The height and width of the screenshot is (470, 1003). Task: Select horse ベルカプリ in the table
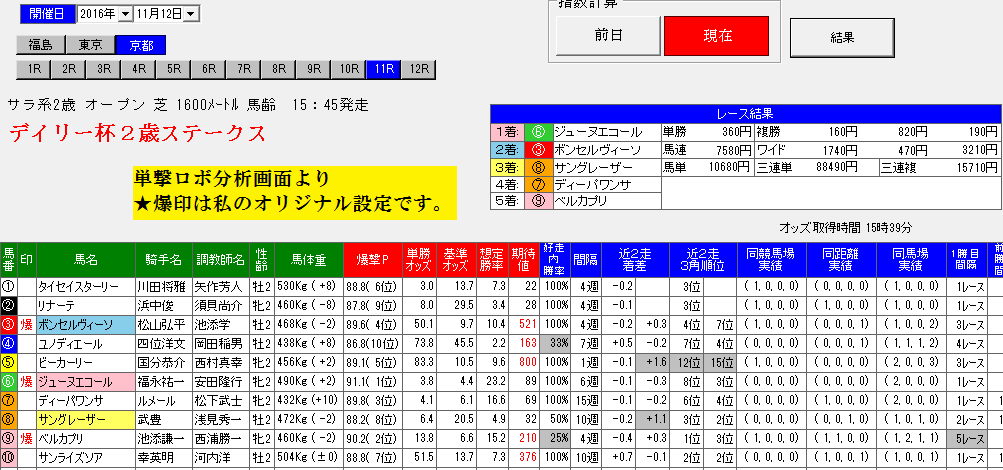click(x=86, y=439)
